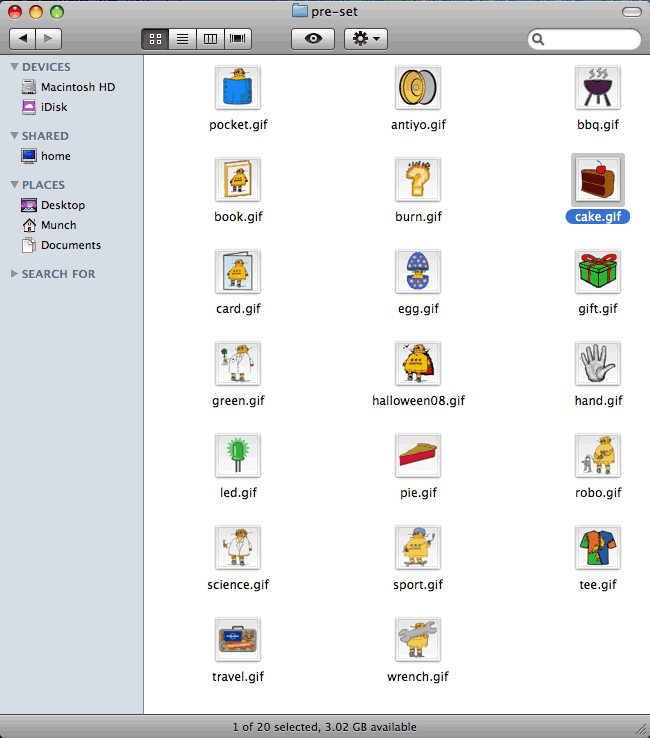Open Documents in the sidebar
The image size is (650, 738).
tap(61, 245)
